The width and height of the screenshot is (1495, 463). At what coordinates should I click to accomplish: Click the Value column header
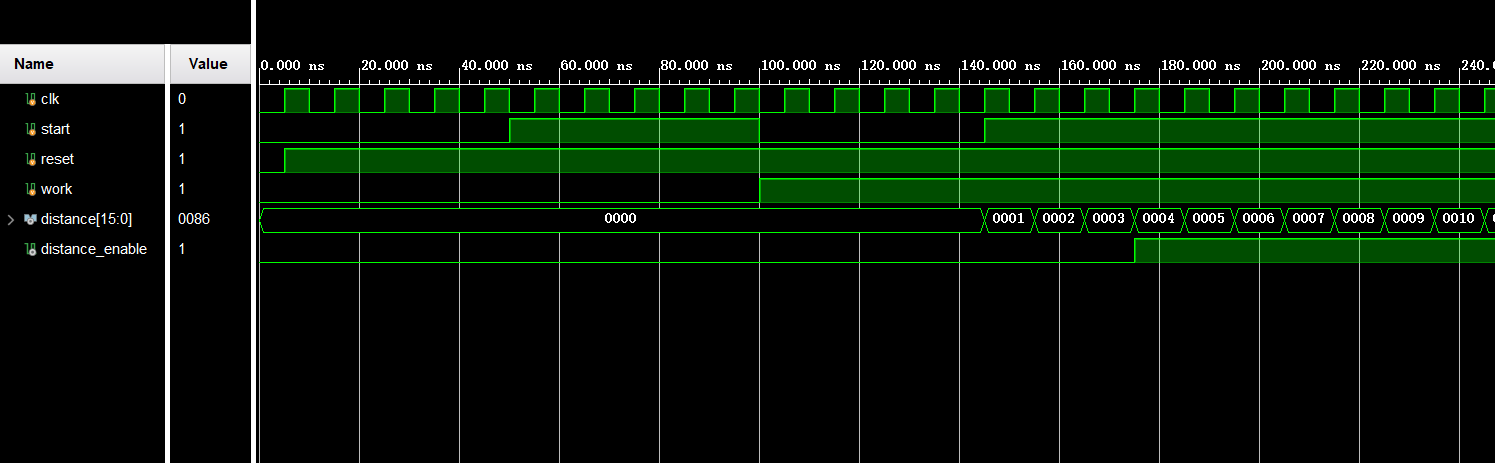point(208,64)
